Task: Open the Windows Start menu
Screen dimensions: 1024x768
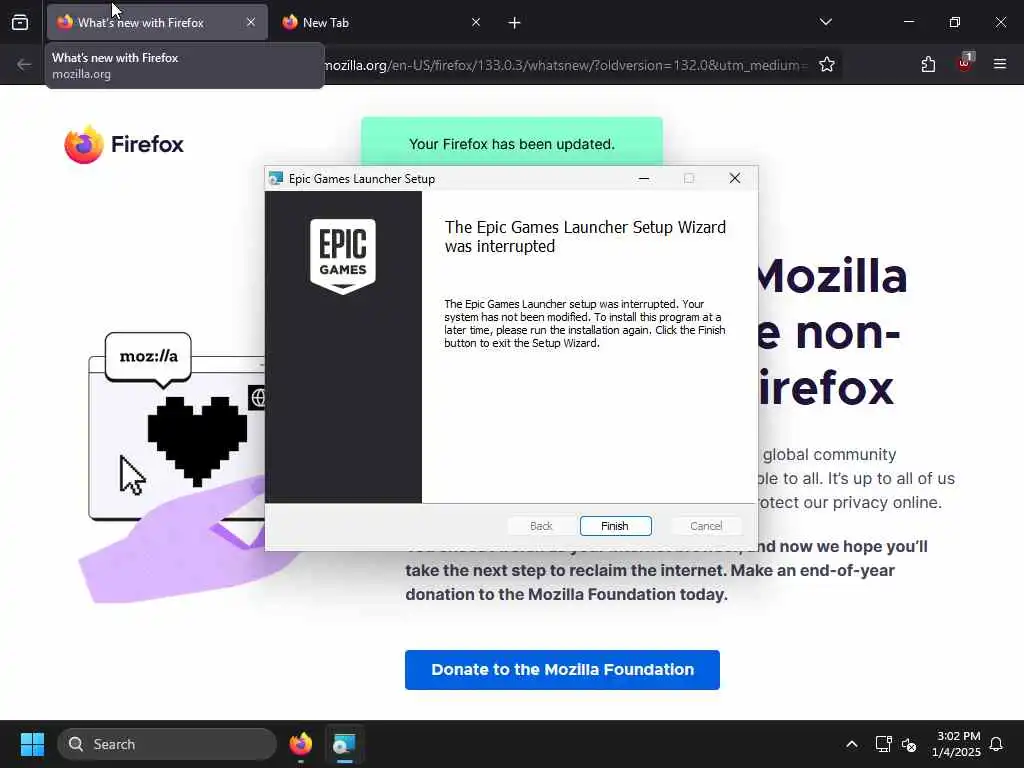Action: click(x=32, y=744)
